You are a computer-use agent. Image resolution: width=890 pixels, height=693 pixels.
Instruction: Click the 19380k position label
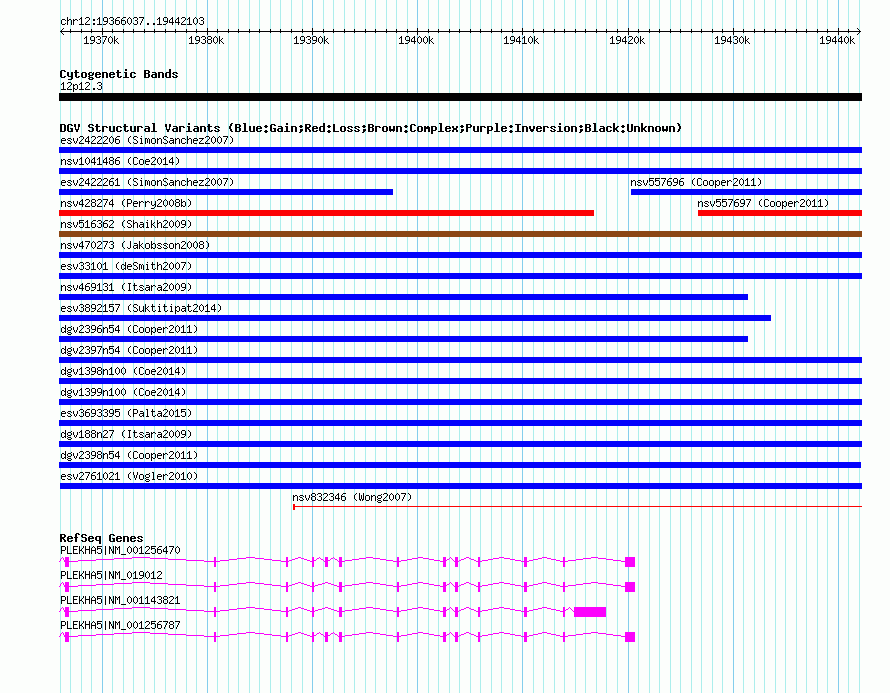click(x=206, y=40)
